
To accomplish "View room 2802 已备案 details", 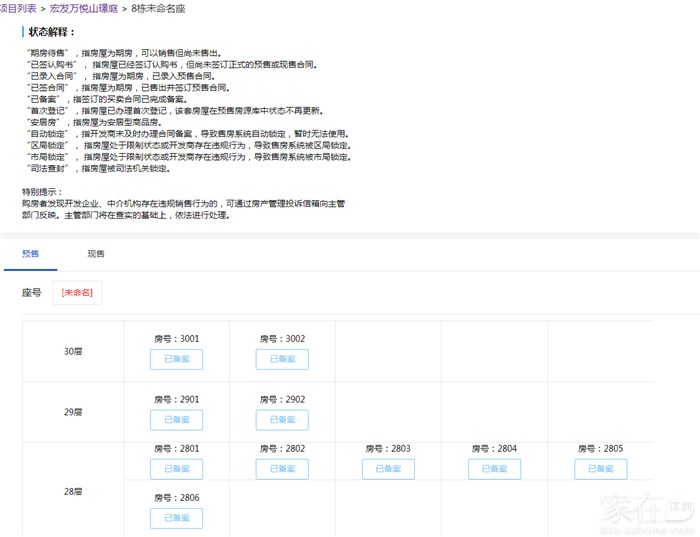I will pos(282,469).
